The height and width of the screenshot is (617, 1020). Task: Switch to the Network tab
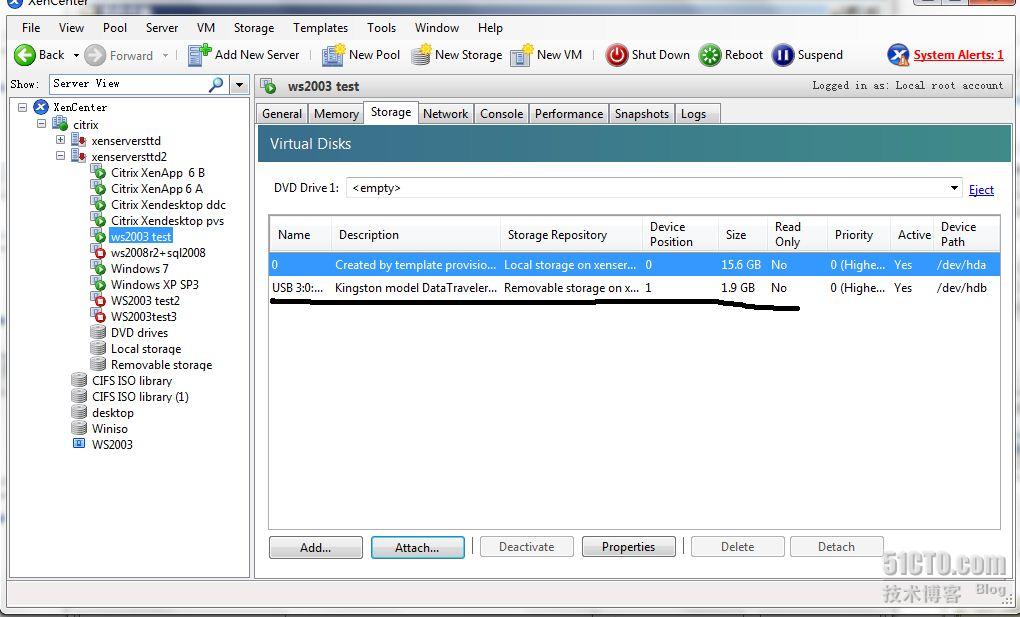pos(446,114)
